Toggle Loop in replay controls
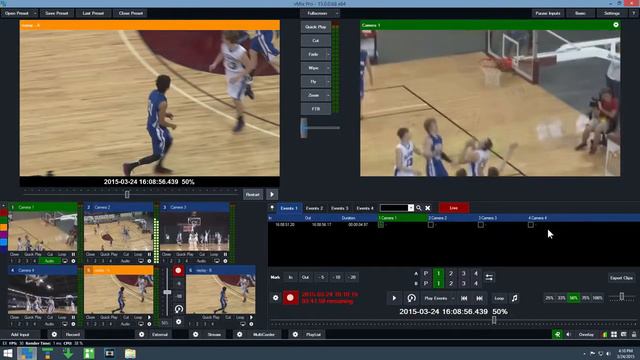The width and height of the screenshot is (640, 360). coord(499,298)
